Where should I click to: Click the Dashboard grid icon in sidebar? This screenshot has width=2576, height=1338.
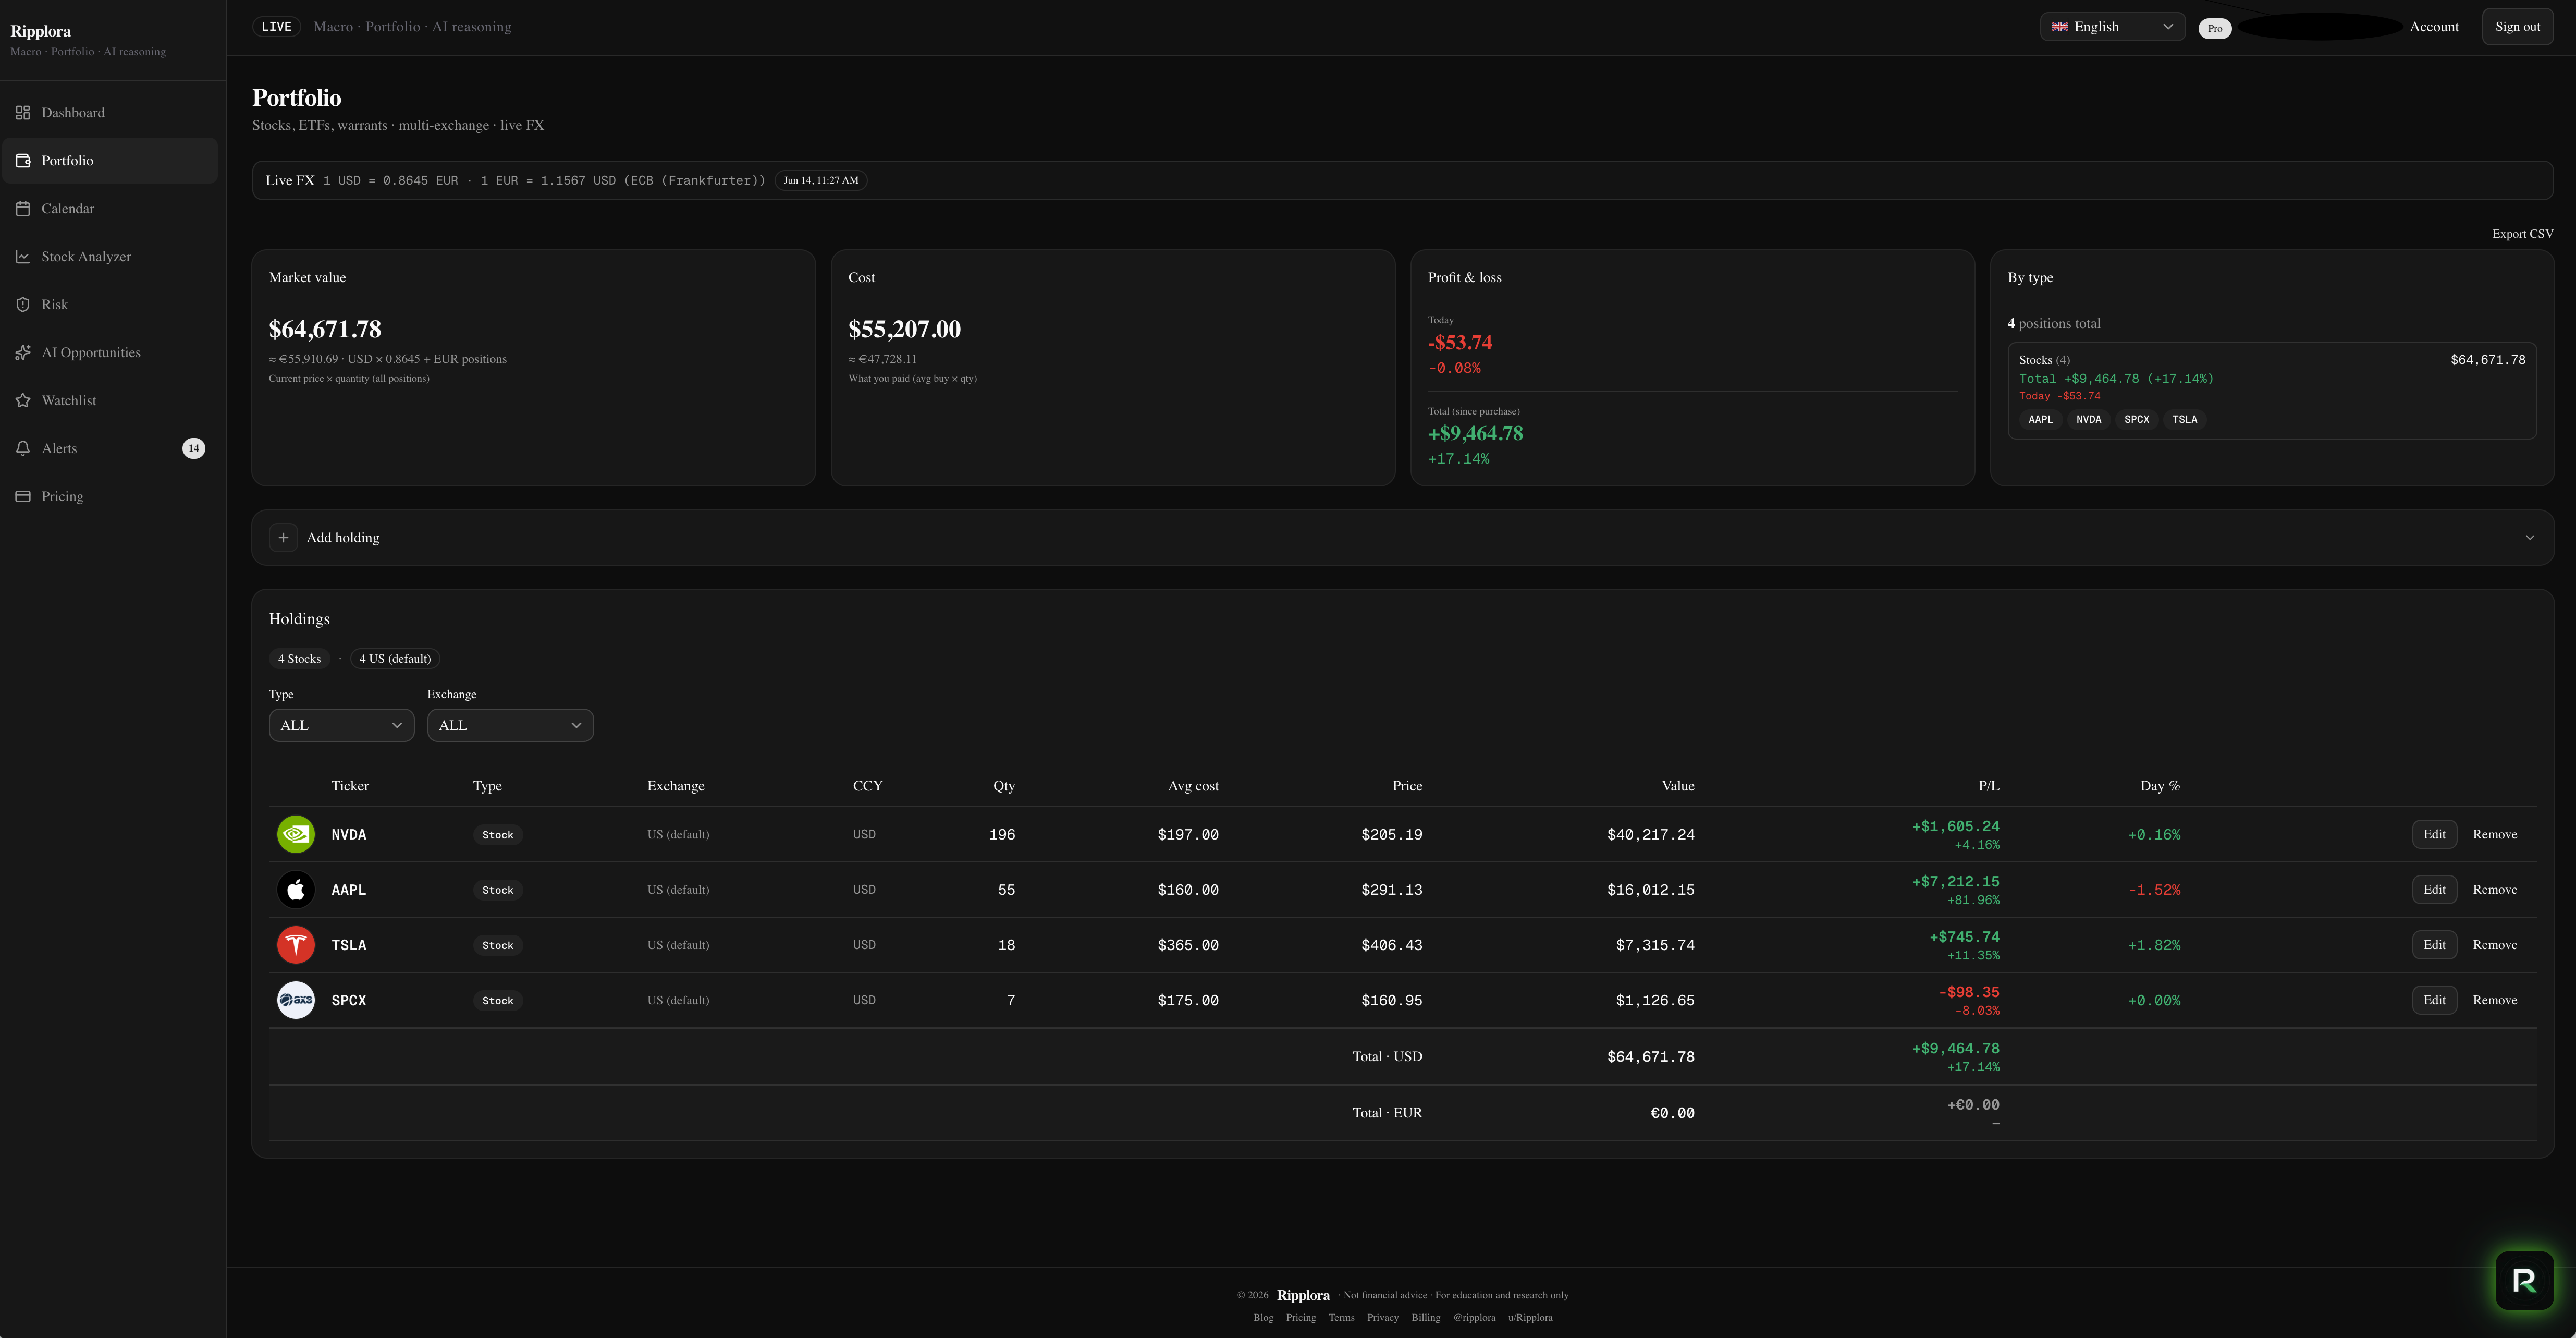(23, 113)
